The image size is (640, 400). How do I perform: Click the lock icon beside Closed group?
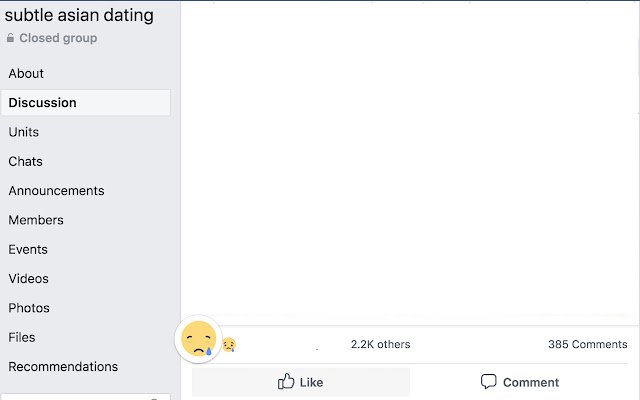pos(10,38)
